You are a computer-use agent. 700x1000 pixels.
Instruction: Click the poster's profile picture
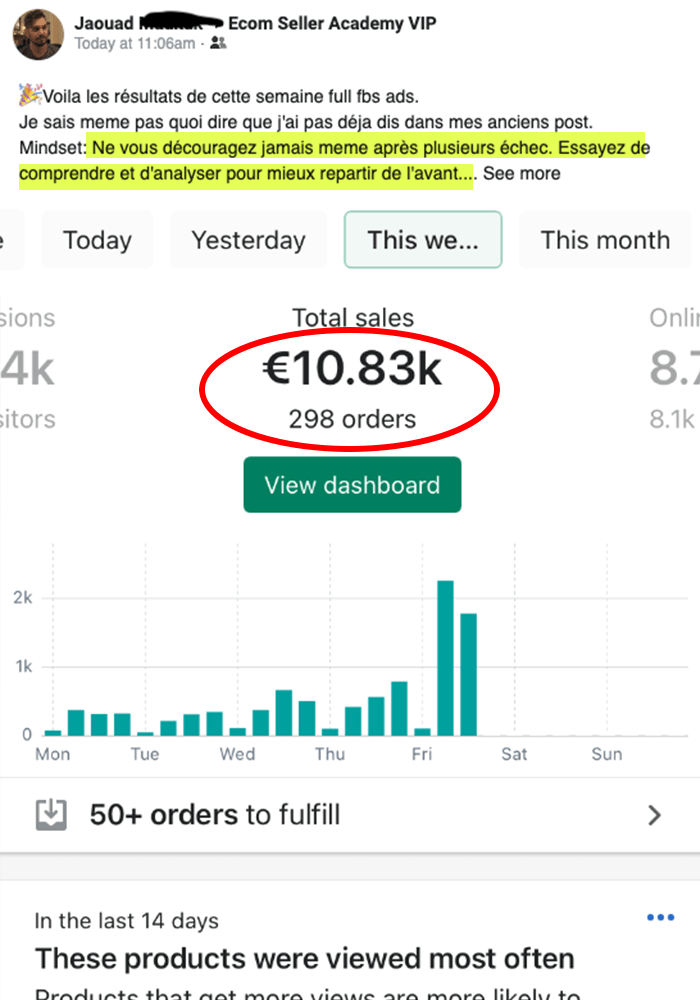(38, 33)
